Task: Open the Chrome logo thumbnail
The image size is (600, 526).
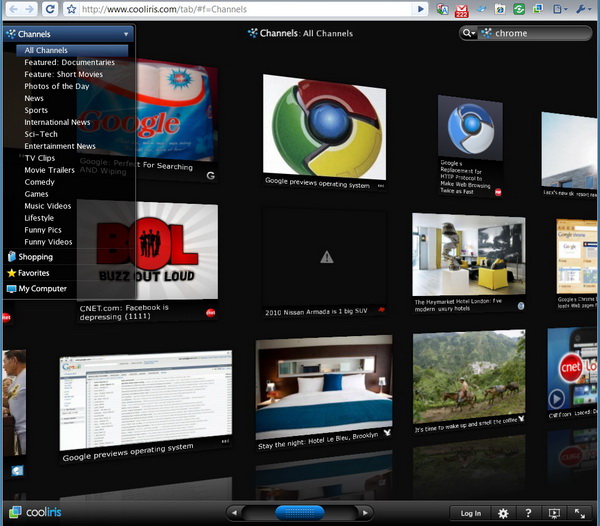Action: coord(324,127)
